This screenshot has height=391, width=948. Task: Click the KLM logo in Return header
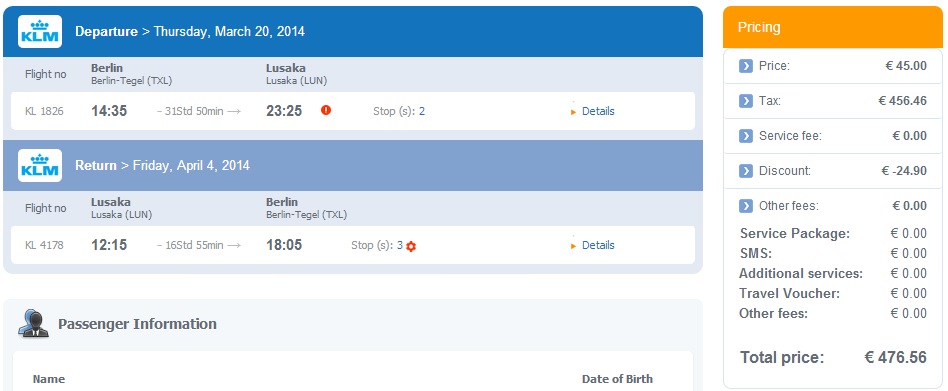(x=40, y=166)
